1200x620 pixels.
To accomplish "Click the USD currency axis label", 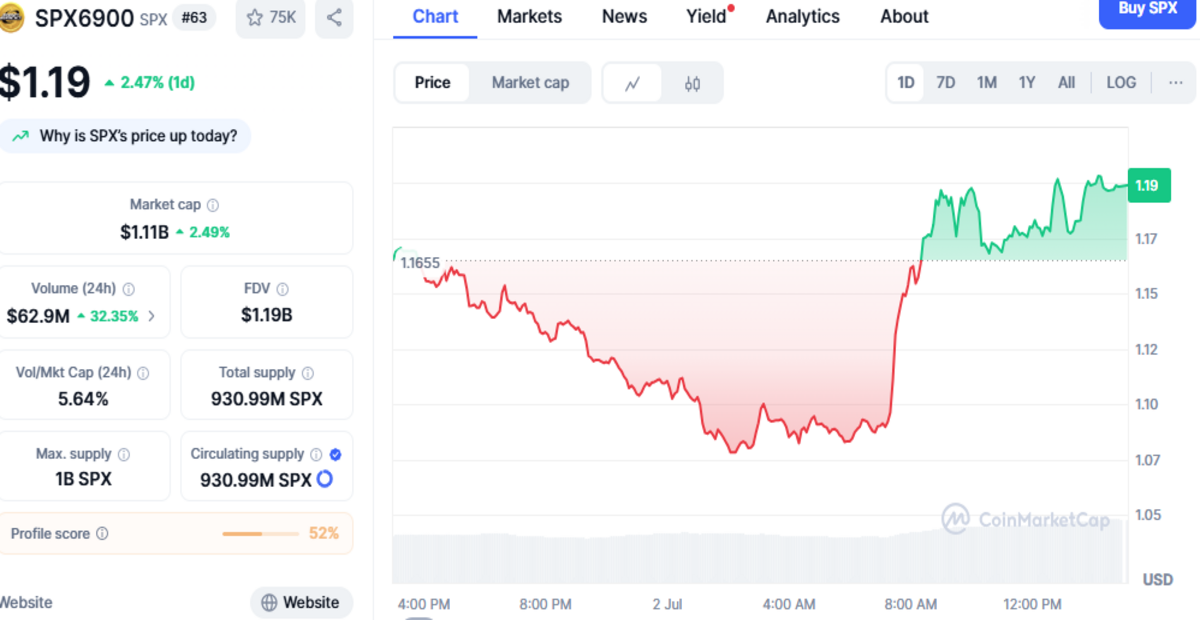I will pos(1157,580).
